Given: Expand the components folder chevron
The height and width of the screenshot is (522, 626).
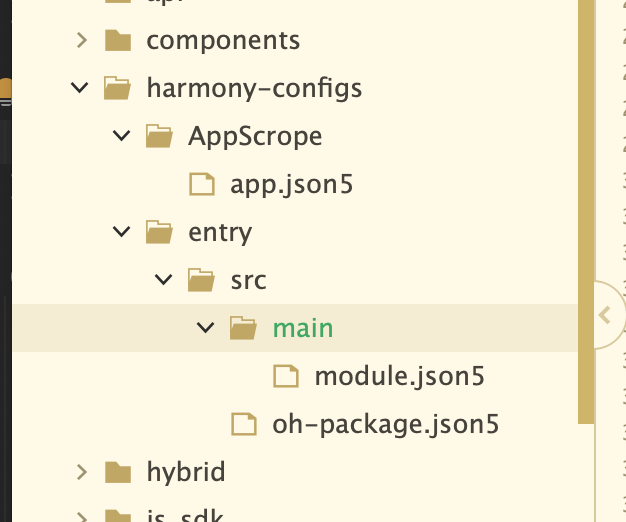Looking at the screenshot, I should coord(82,40).
